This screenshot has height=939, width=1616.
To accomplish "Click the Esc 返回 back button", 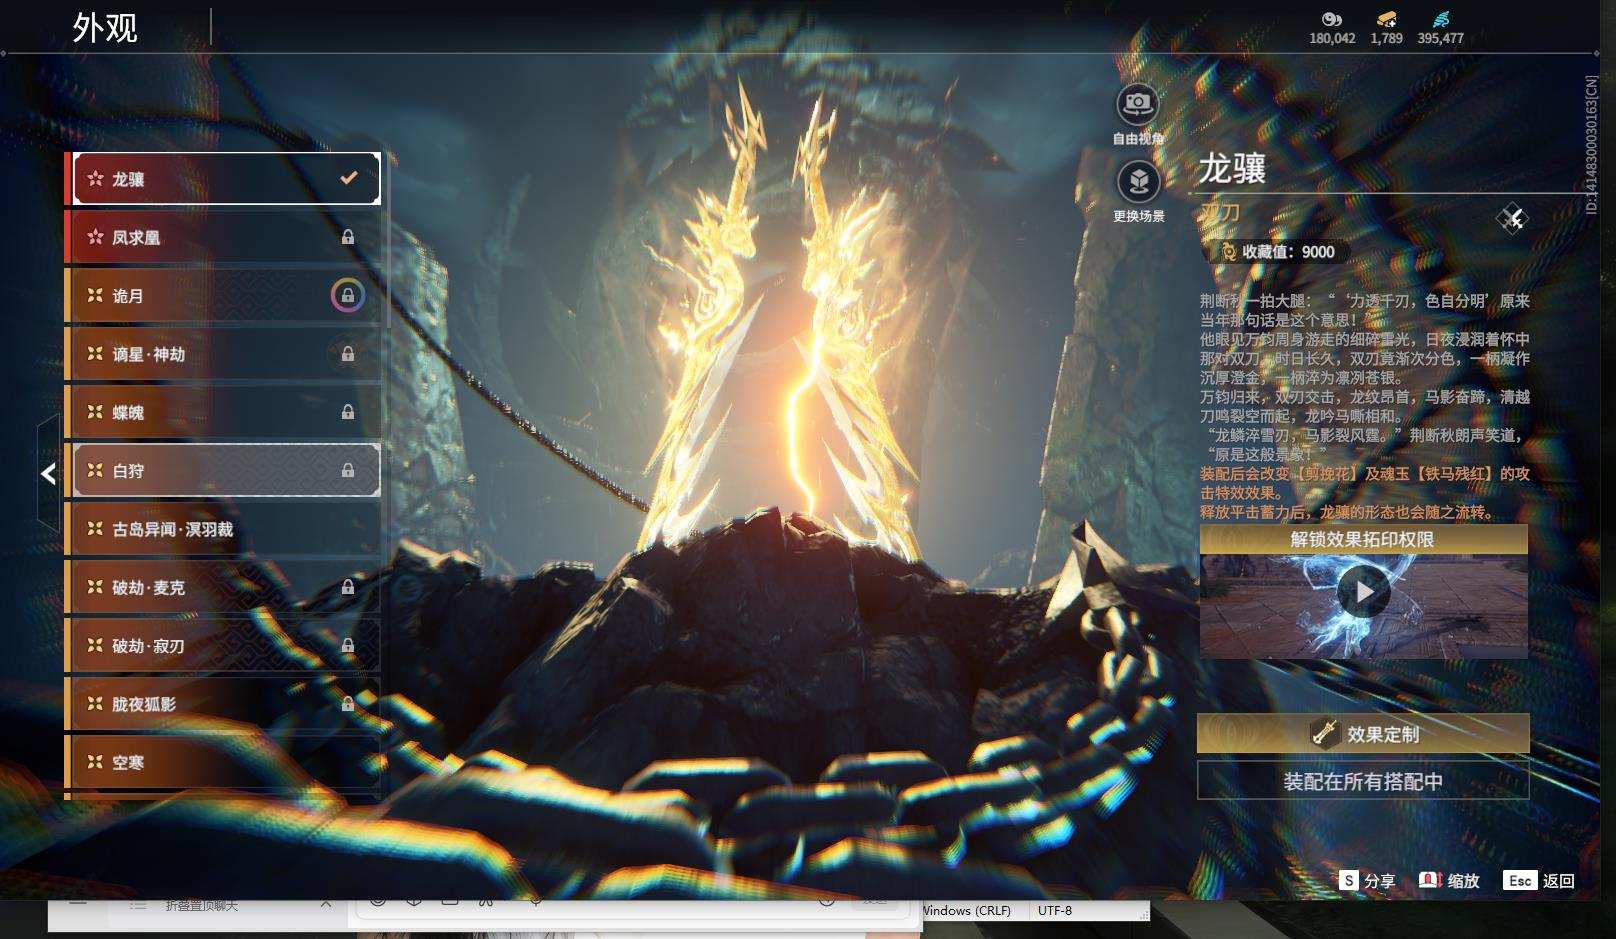I will [1539, 880].
